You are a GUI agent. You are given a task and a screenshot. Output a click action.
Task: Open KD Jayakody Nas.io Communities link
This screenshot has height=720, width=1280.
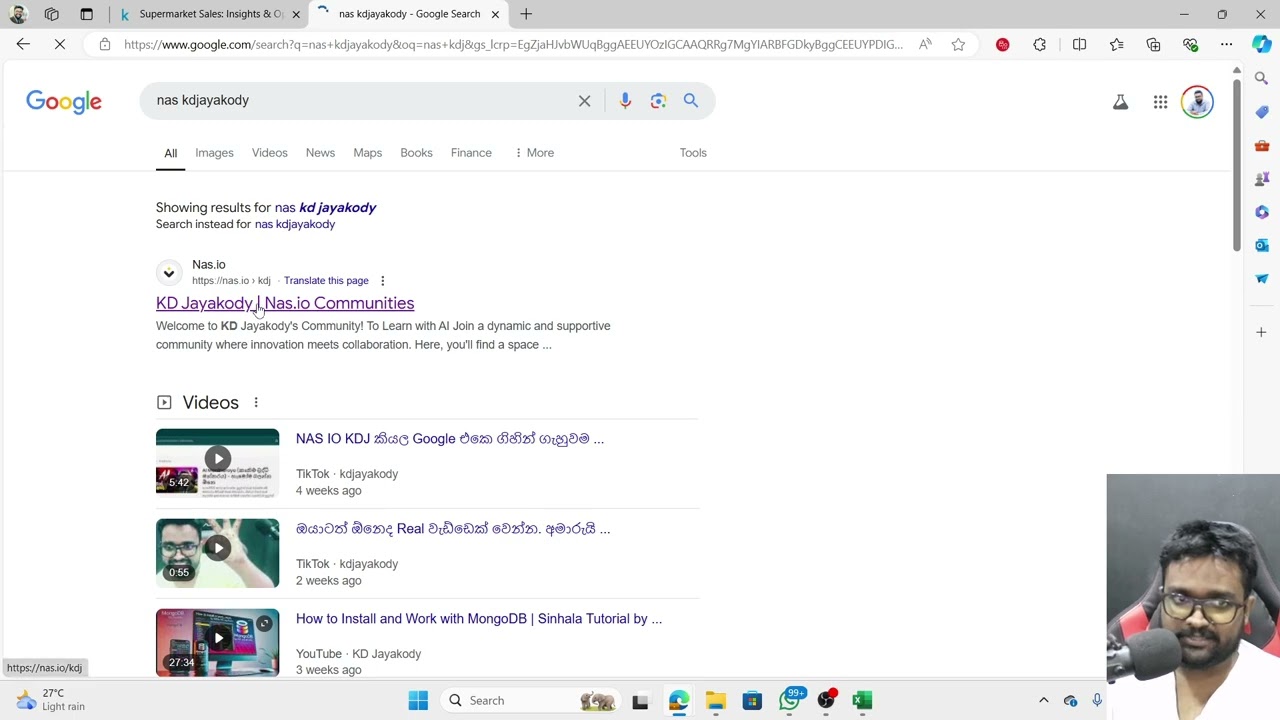[x=285, y=303]
